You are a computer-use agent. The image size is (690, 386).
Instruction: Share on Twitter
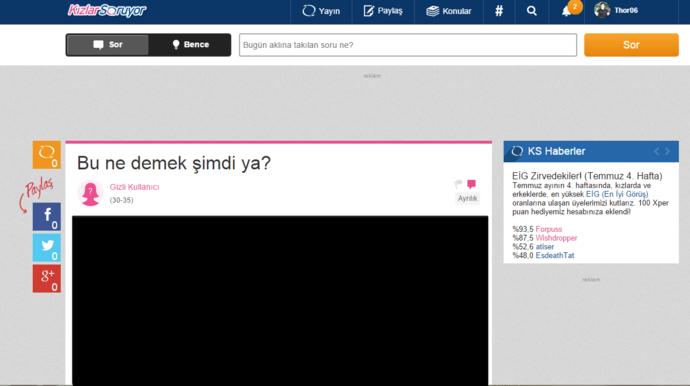pos(47,248)
